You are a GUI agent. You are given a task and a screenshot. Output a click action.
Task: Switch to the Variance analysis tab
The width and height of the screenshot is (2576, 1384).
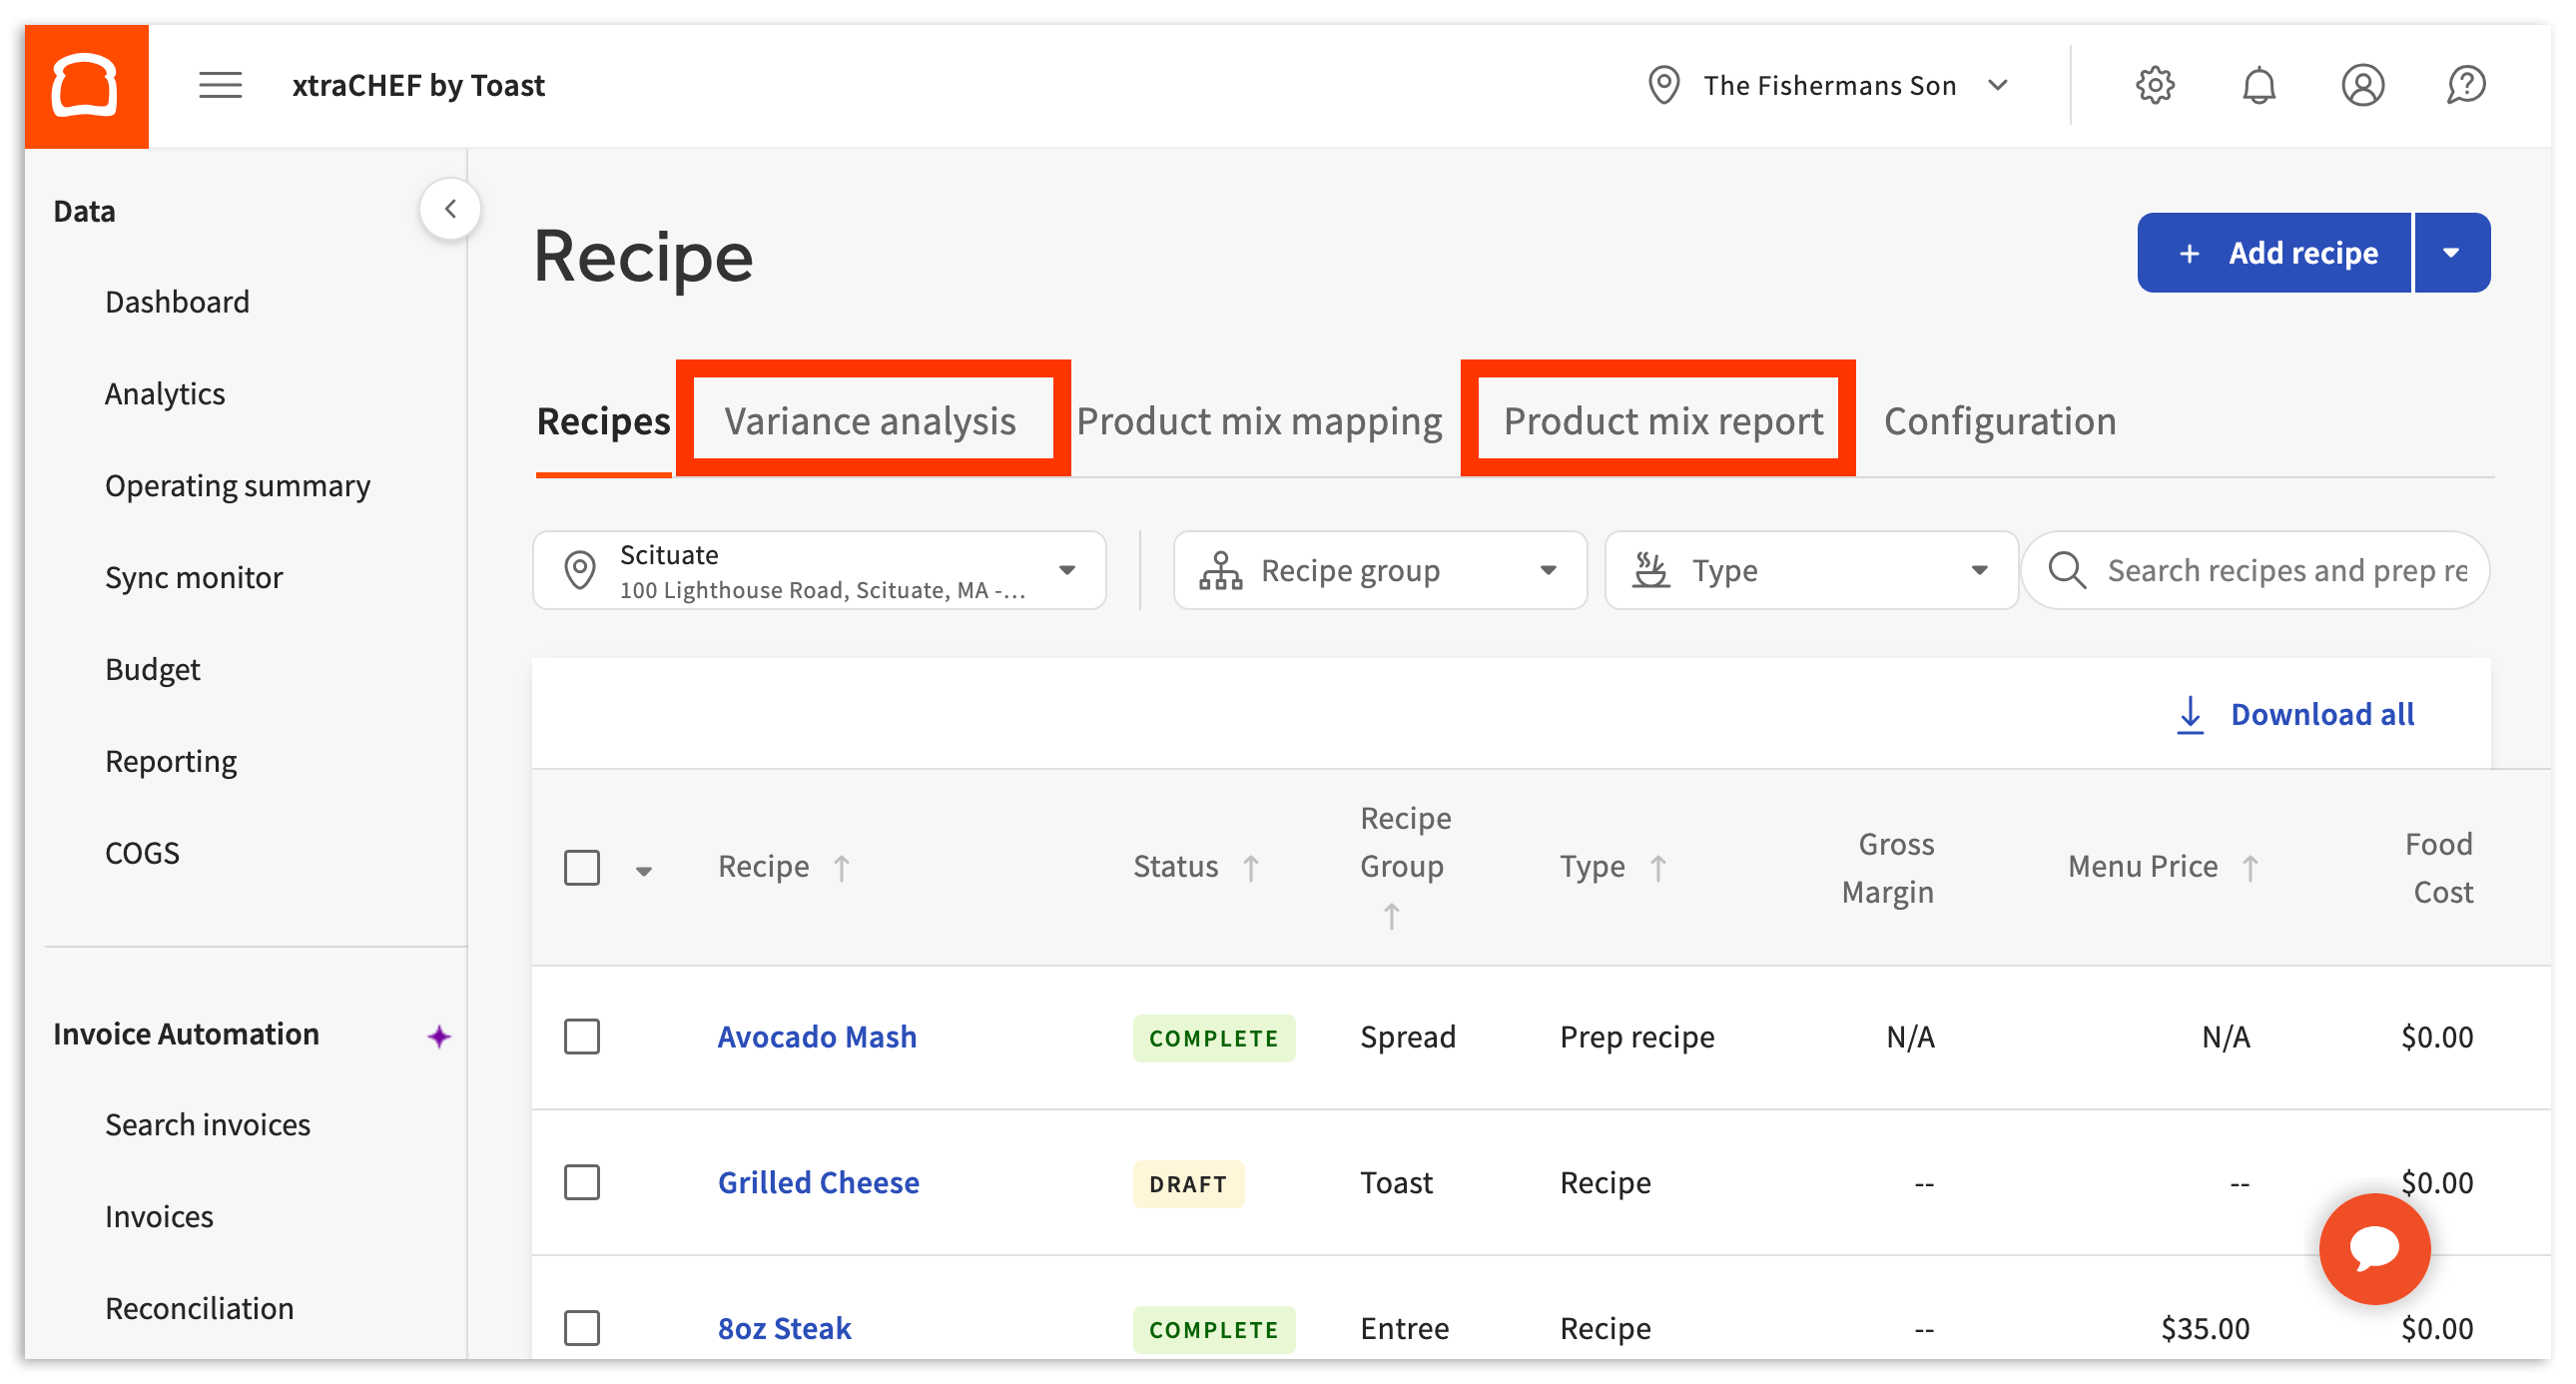870,421
